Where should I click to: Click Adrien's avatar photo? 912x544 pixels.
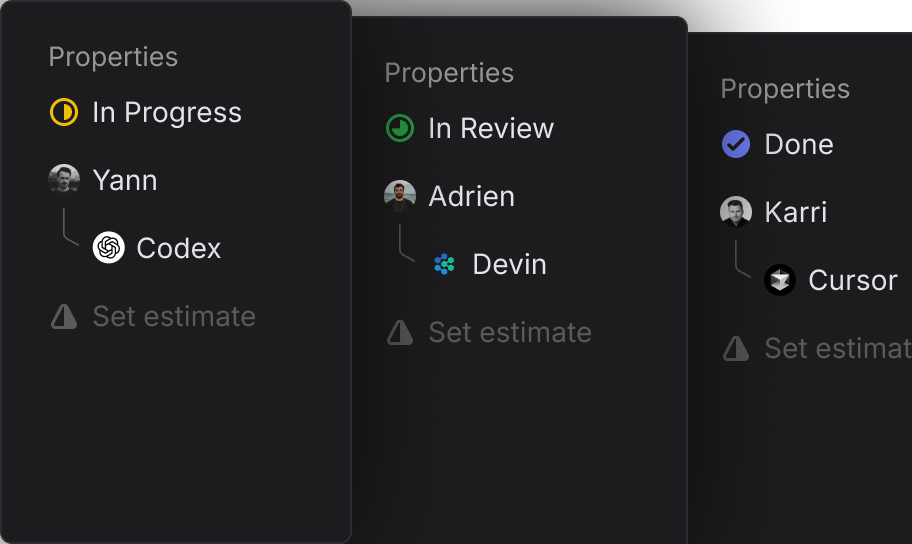400,196
